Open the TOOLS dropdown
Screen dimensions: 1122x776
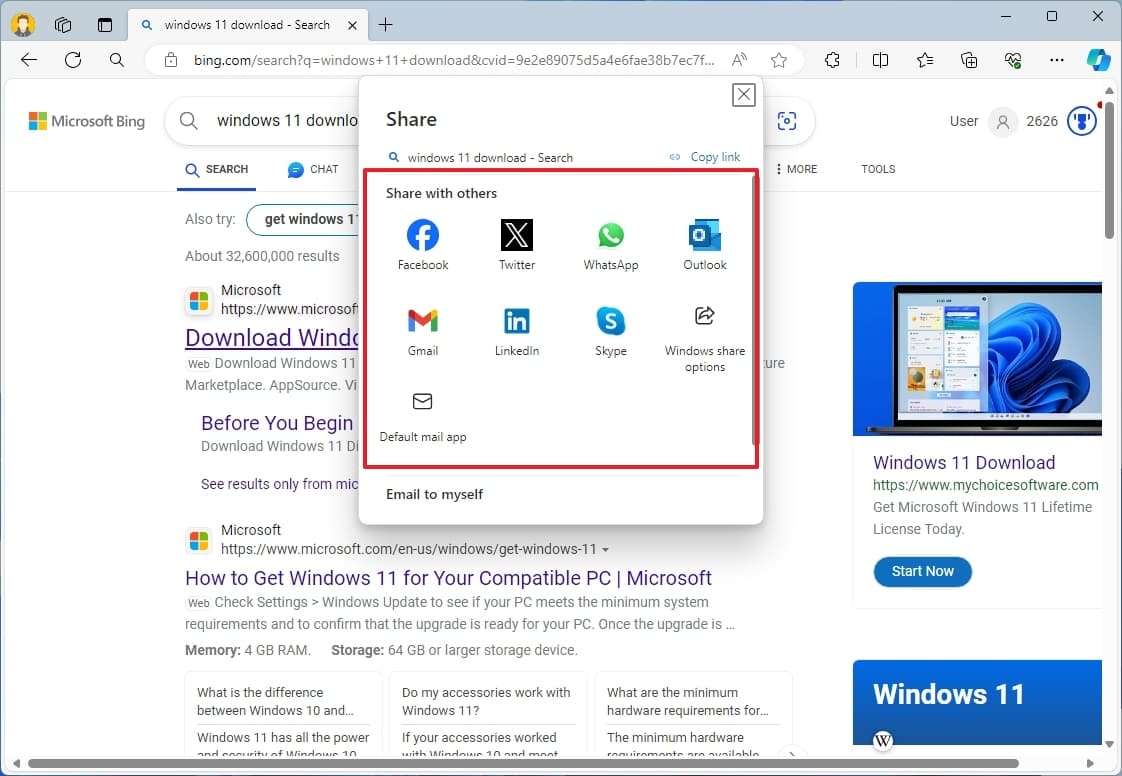click(x=877, y=168)
